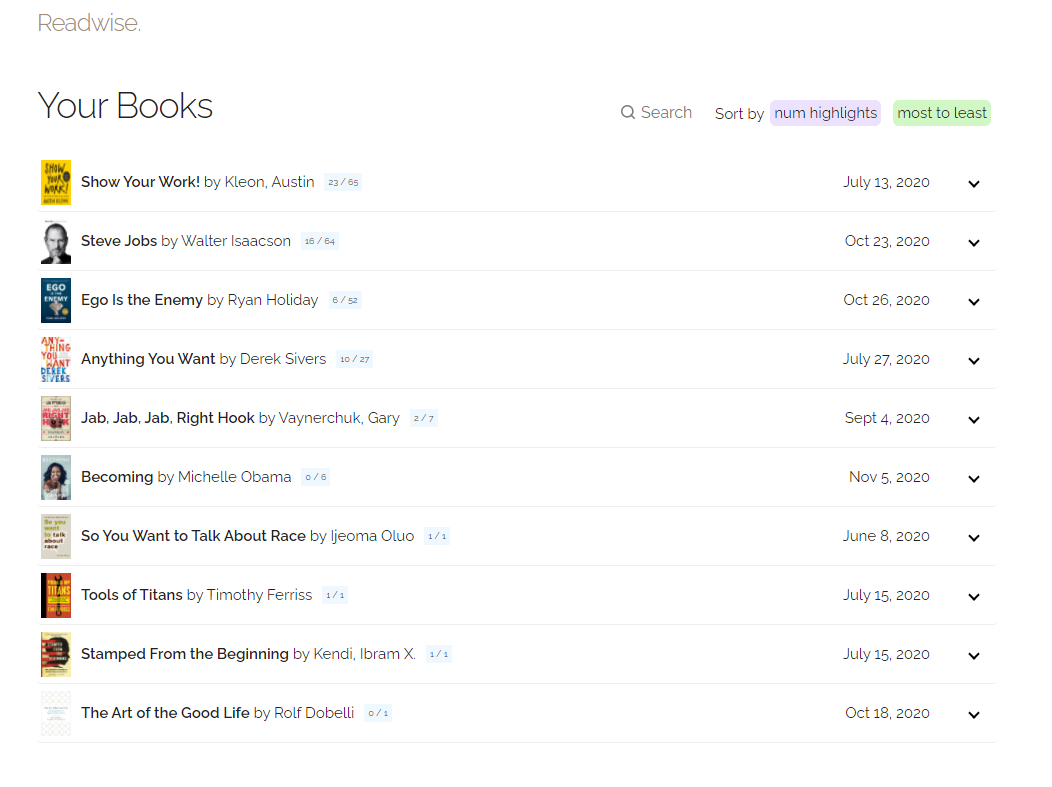Open Becoming cover thumbnail
The height and width of the screenshot is (787, 1052).
[56, 478]
